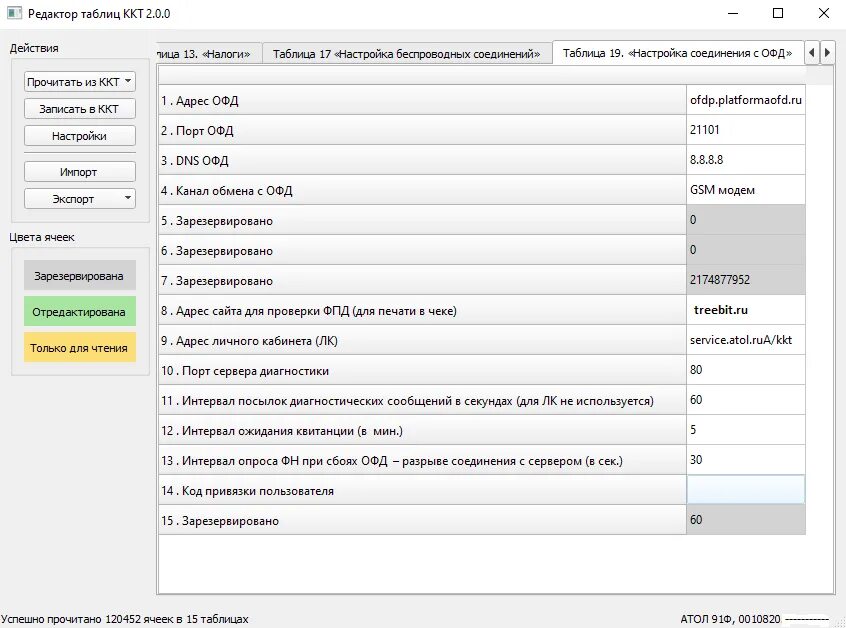Viewport: 846px width, 628px height.
Task: Edit the 'Код привязки пользователя' empty cell
Action: (x=746, y=490)
